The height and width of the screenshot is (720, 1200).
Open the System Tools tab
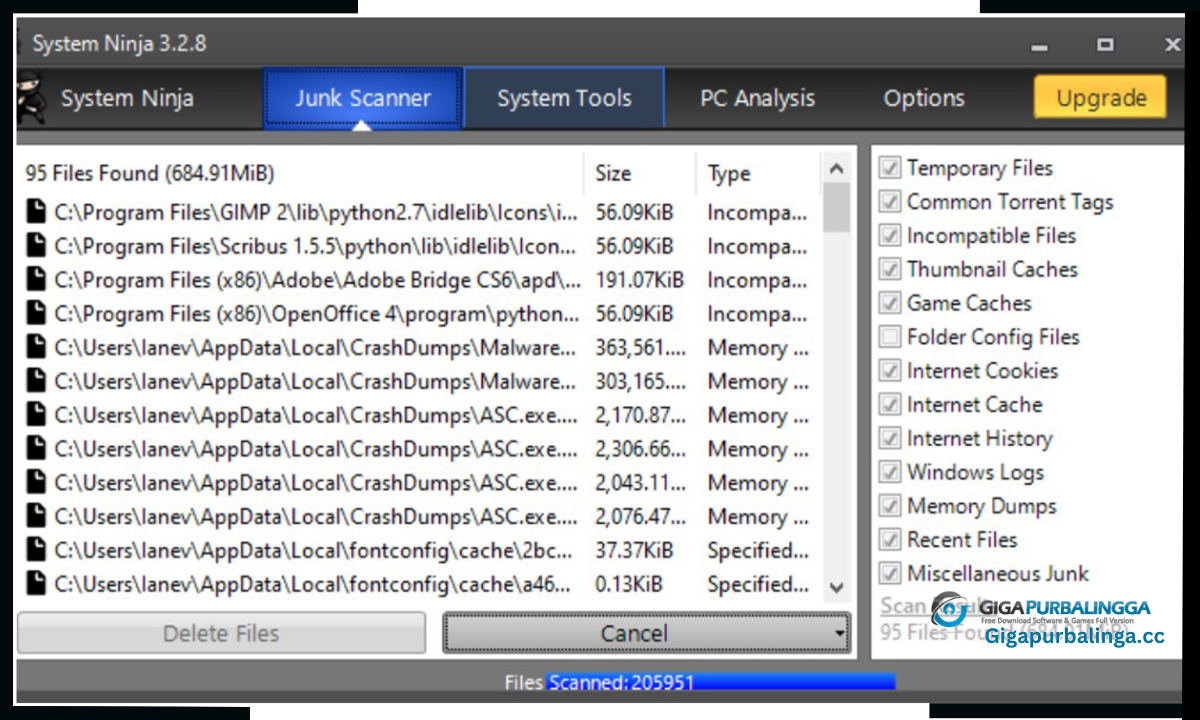564,99
